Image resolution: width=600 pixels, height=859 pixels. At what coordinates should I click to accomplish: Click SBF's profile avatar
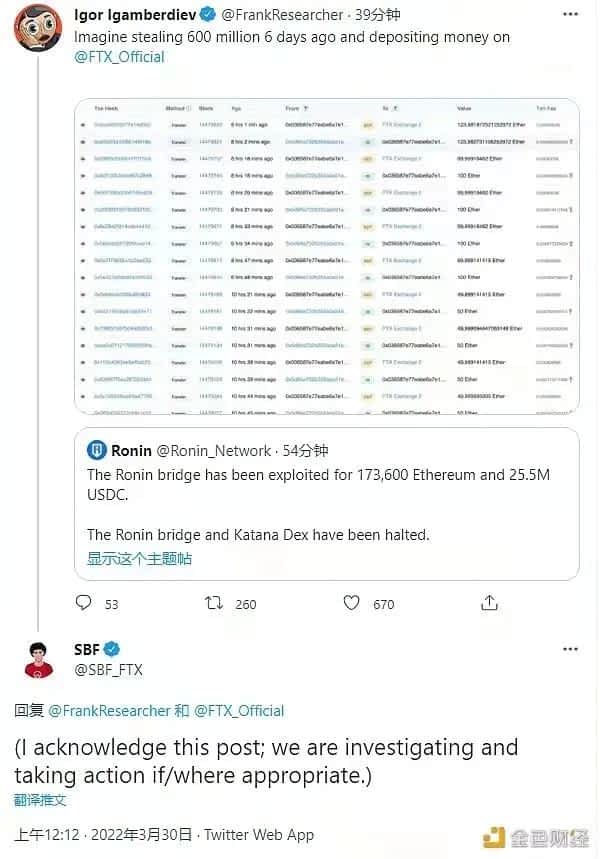(37, 659)
